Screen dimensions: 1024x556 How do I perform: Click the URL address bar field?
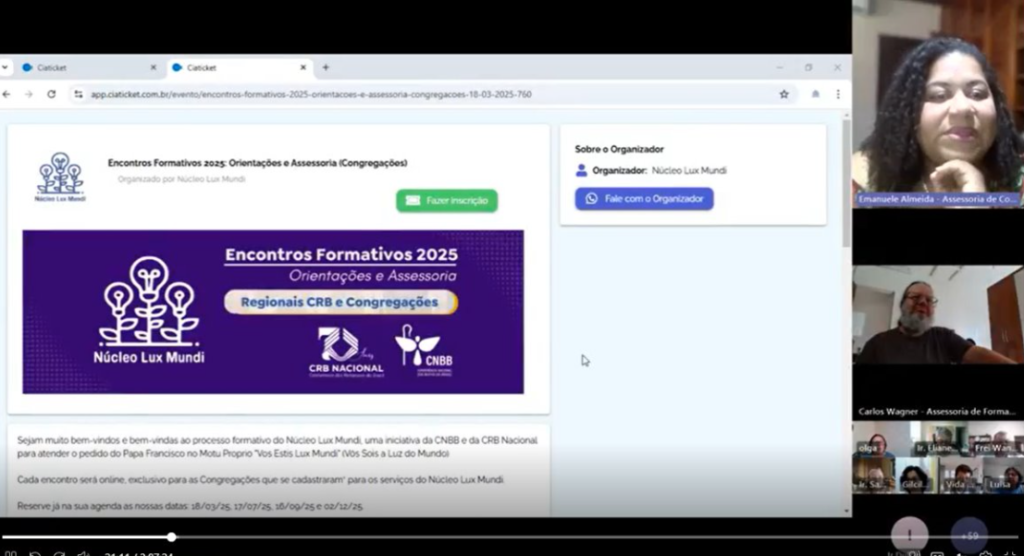tap(431, 94)
